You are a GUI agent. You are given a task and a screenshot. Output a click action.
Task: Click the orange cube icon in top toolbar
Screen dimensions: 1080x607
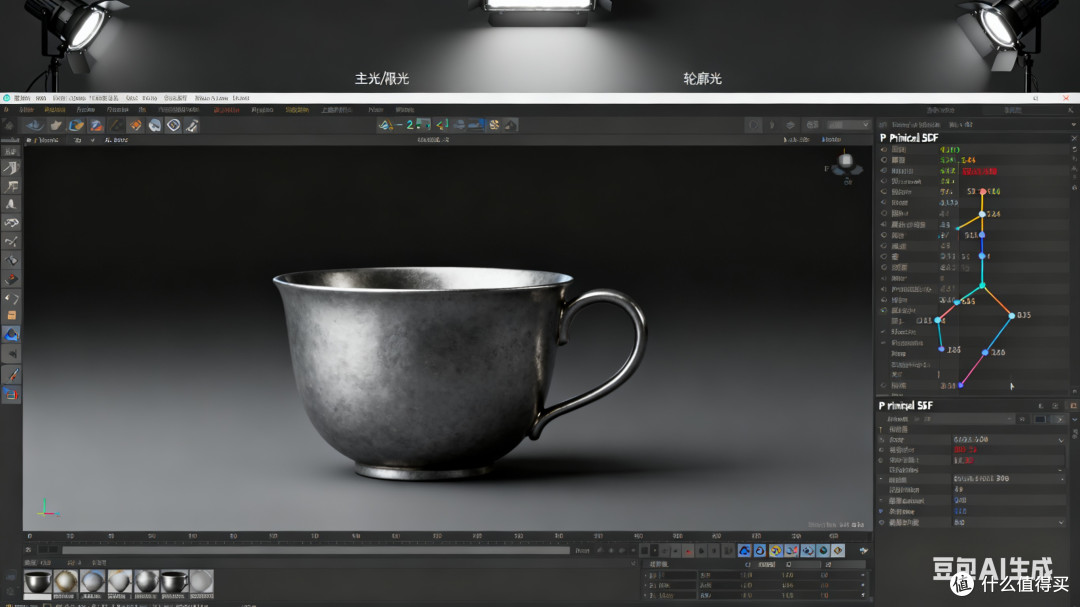(135, 125)
